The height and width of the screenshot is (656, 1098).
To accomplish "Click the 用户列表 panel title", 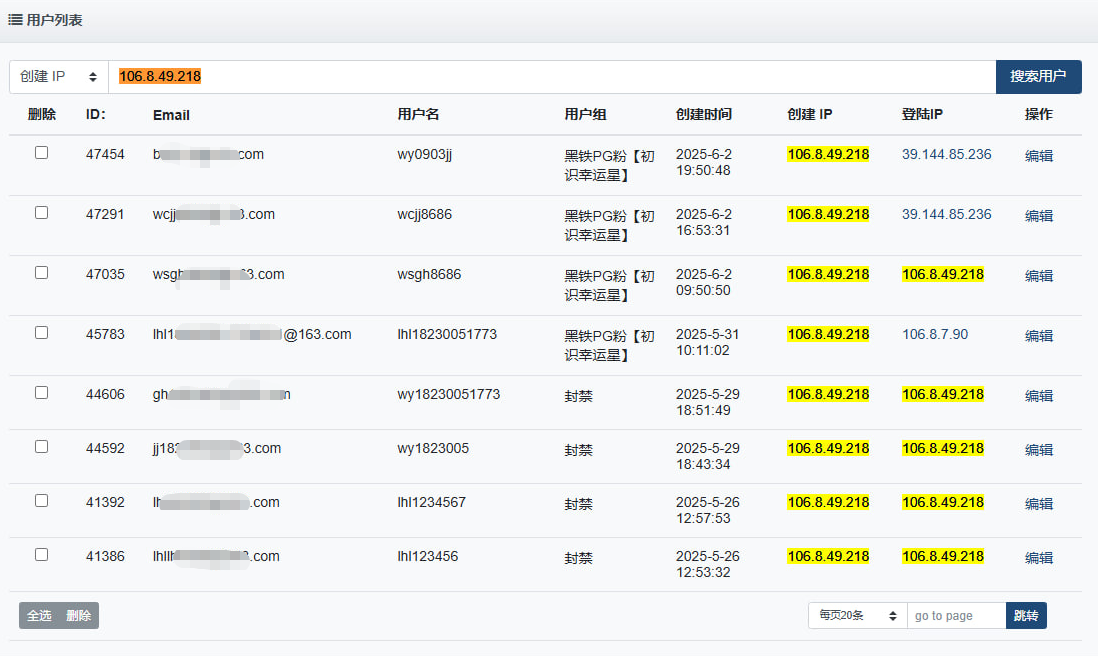I will point(55,20).
